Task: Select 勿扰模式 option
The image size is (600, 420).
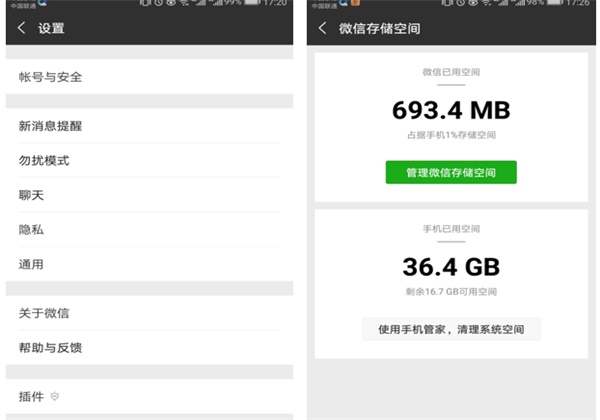Action: 44,161
